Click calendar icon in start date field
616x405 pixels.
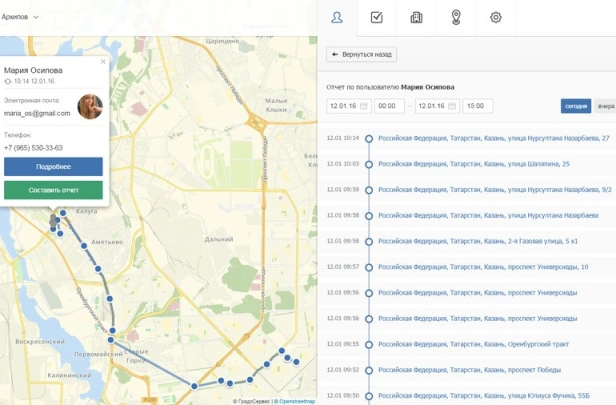click(364, 106)
